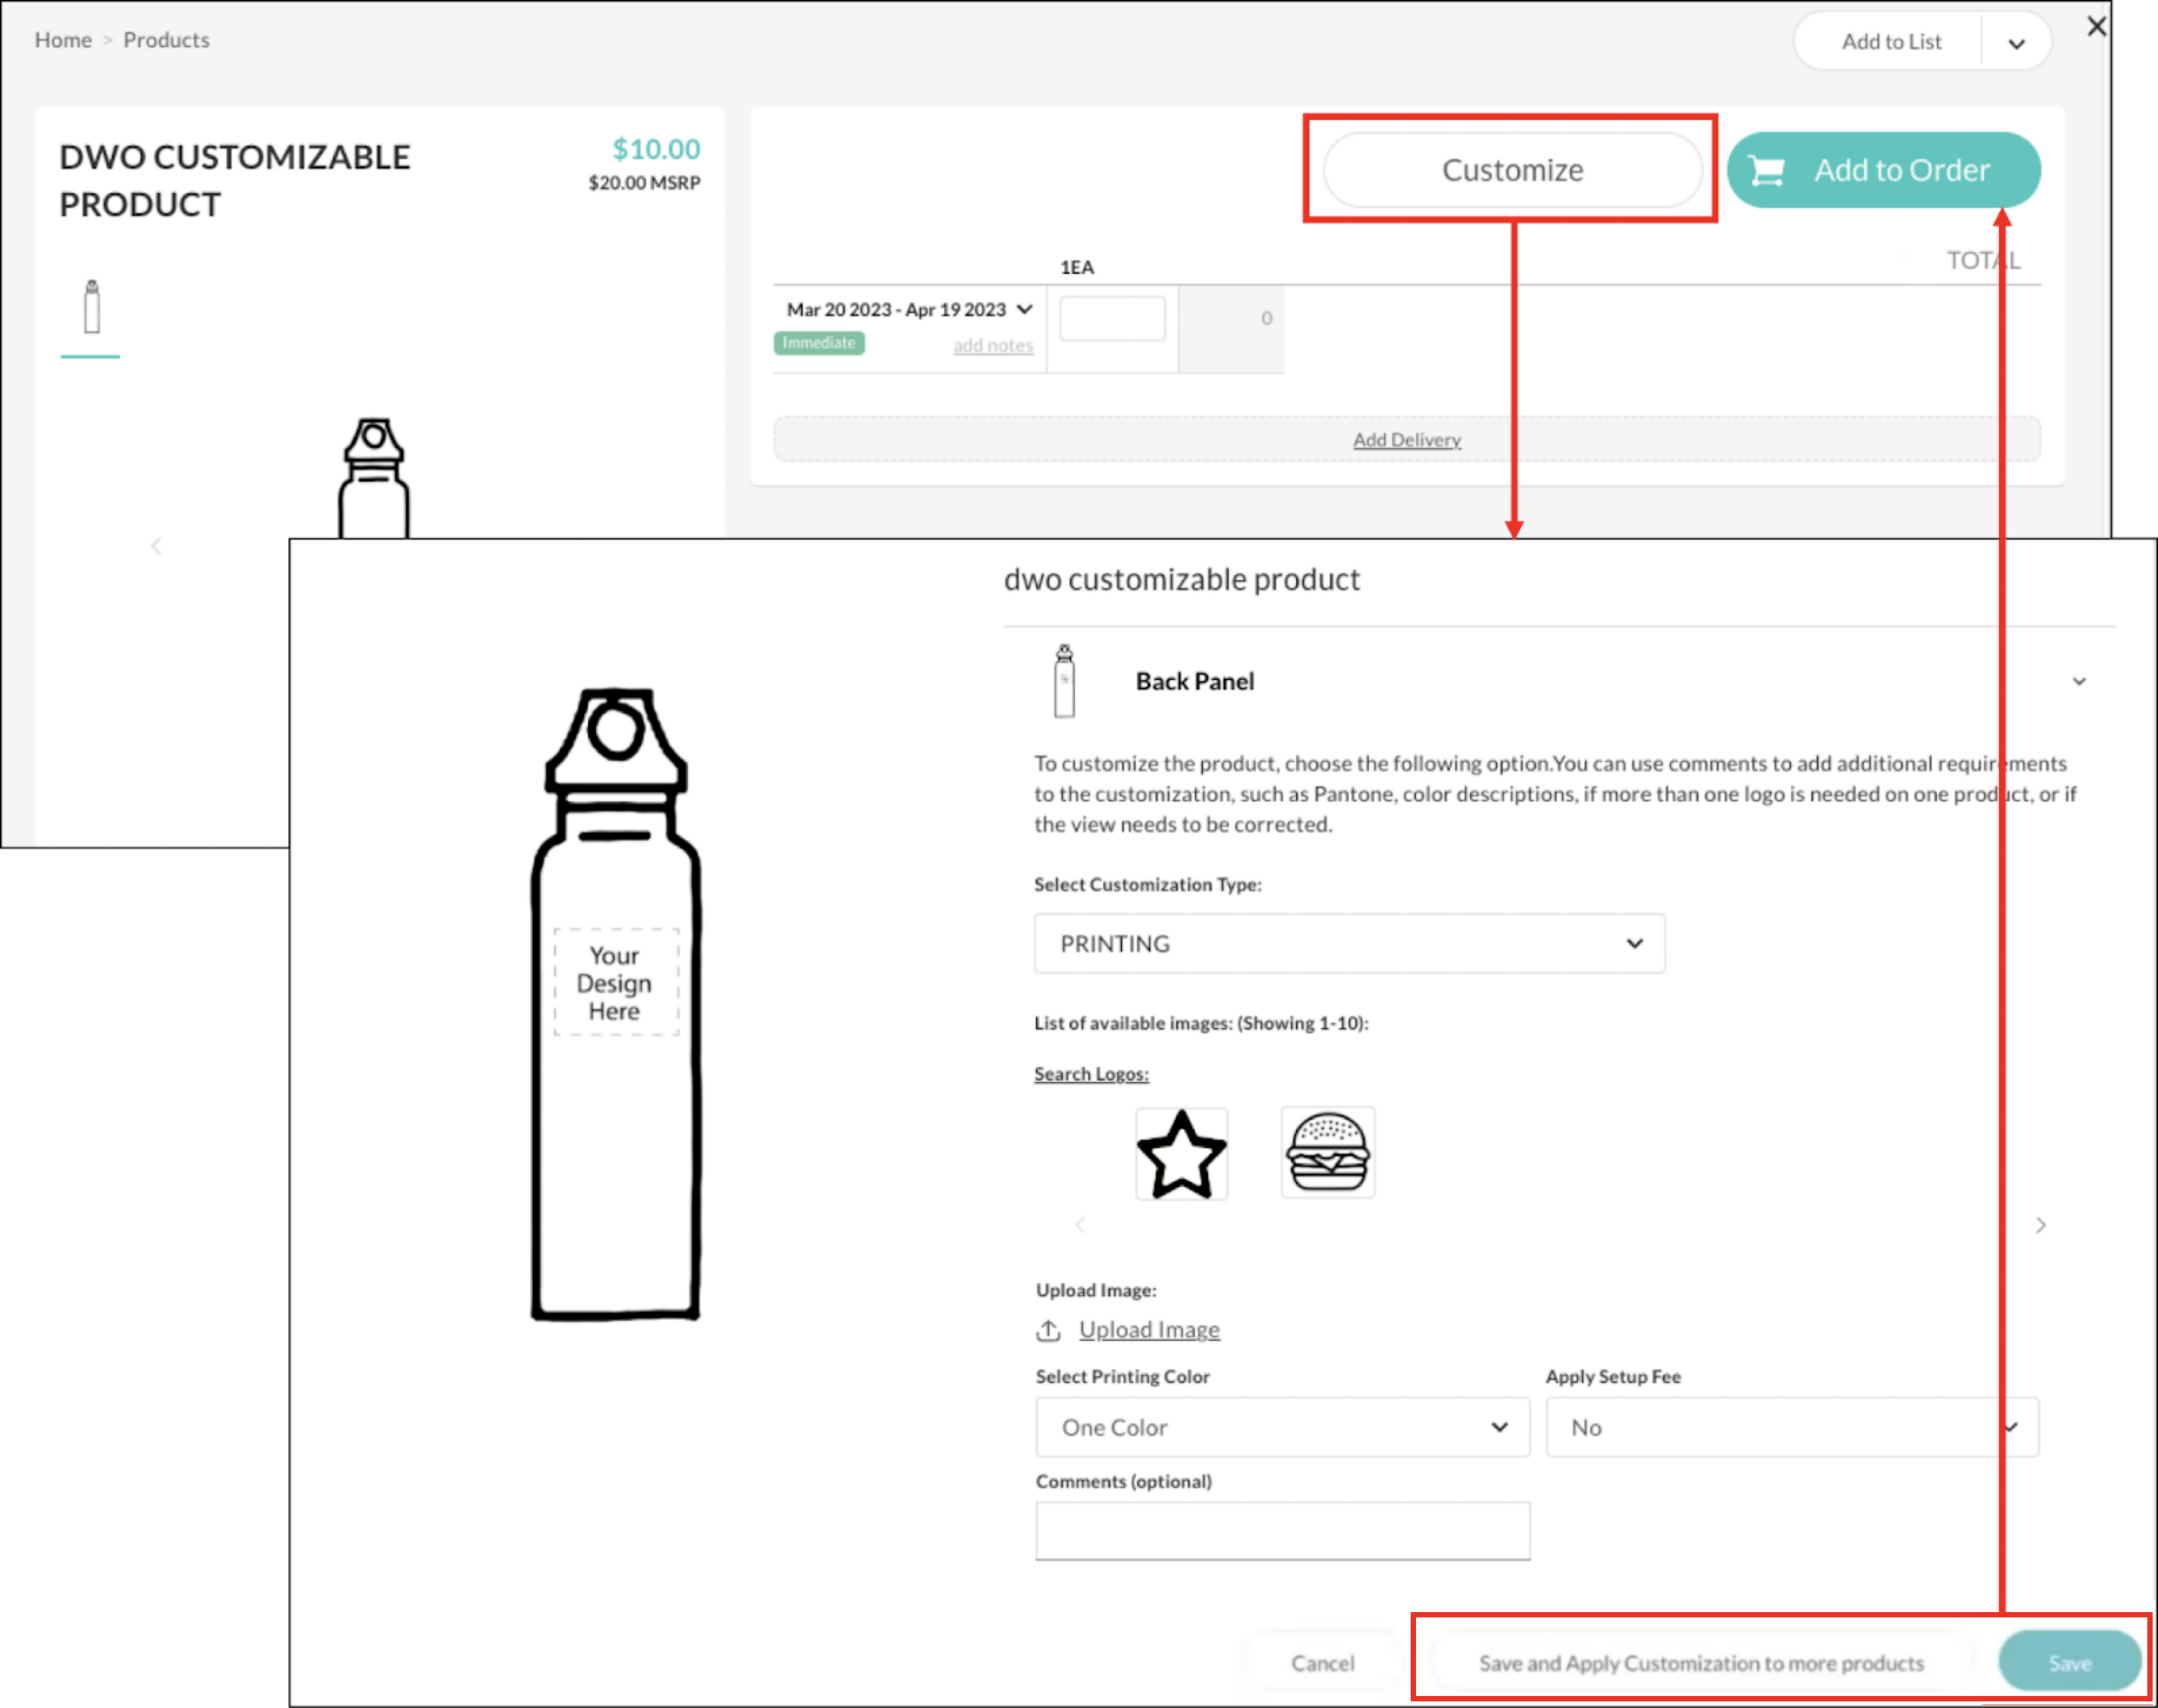Collapse the Back Panel section chevron

pos(2079,682)
